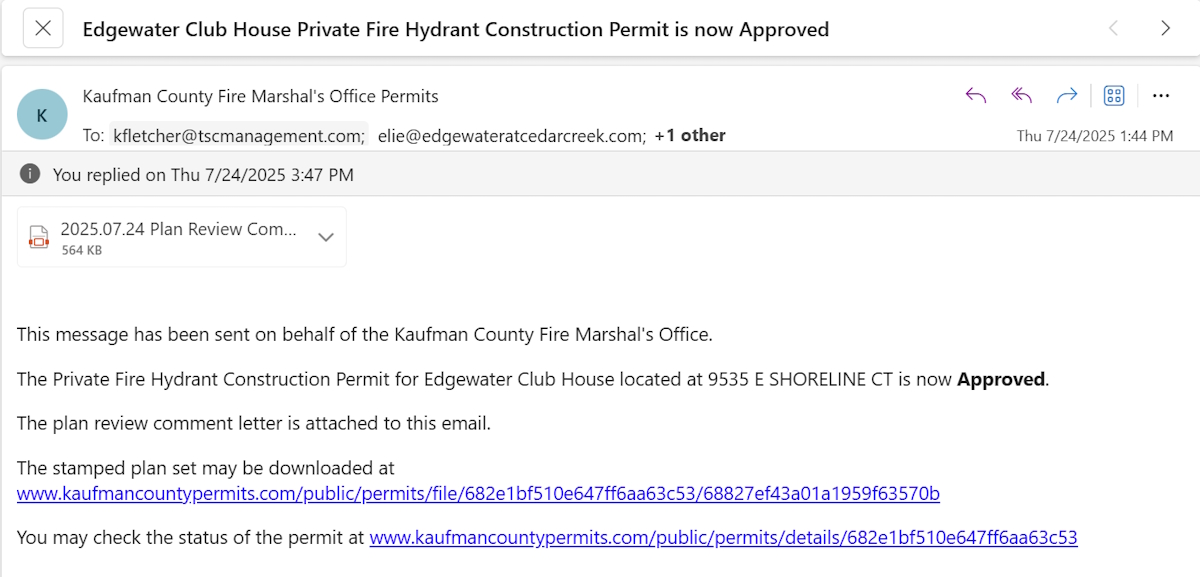1200x577 pixels.
Task: Select recipient kfletcher@tscmanagement.com
Action: [237, 135]
